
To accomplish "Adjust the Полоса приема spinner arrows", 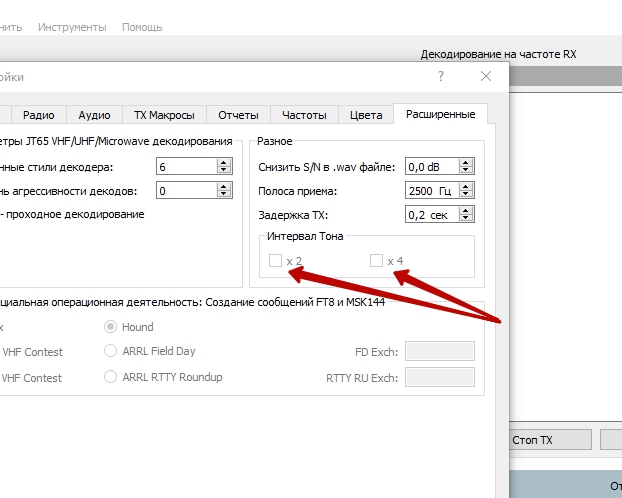I will point(466,191).
